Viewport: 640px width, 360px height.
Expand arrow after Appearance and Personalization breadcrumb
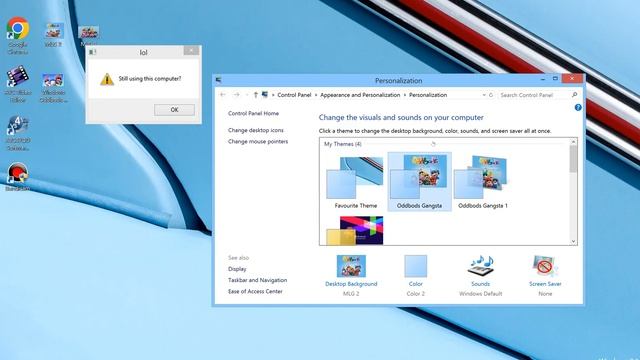click(405, 95)
